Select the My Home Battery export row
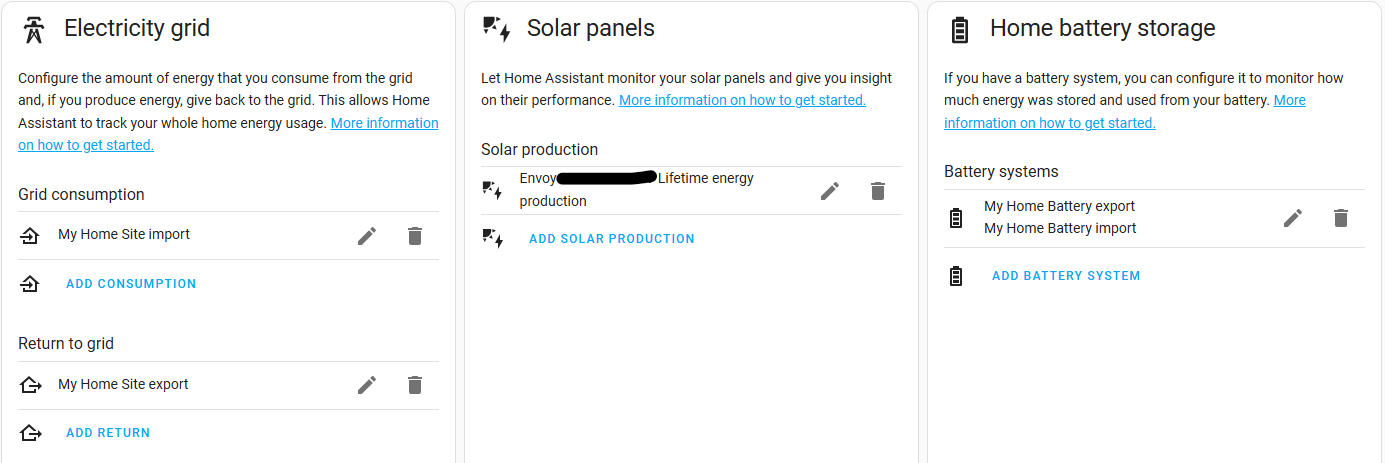The width and height of the screenshot is (1385, 463). click(1059, 207)
